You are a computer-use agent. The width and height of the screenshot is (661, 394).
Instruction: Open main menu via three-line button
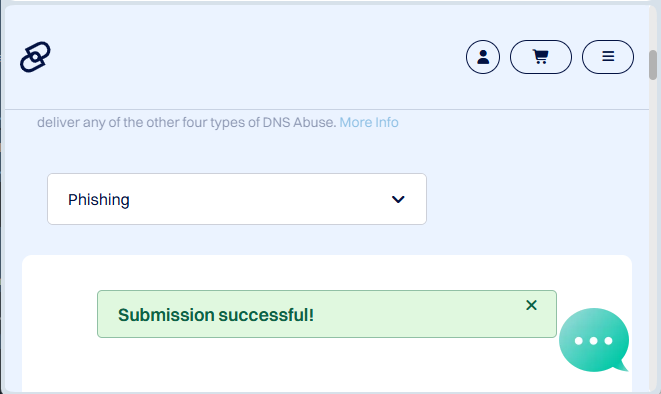[x=608, y=56]
